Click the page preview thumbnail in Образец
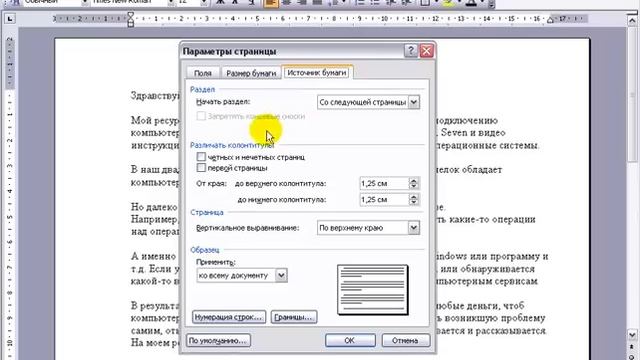Image resolution: width=640 pixels, height=360 pixels. click(373, 290)
